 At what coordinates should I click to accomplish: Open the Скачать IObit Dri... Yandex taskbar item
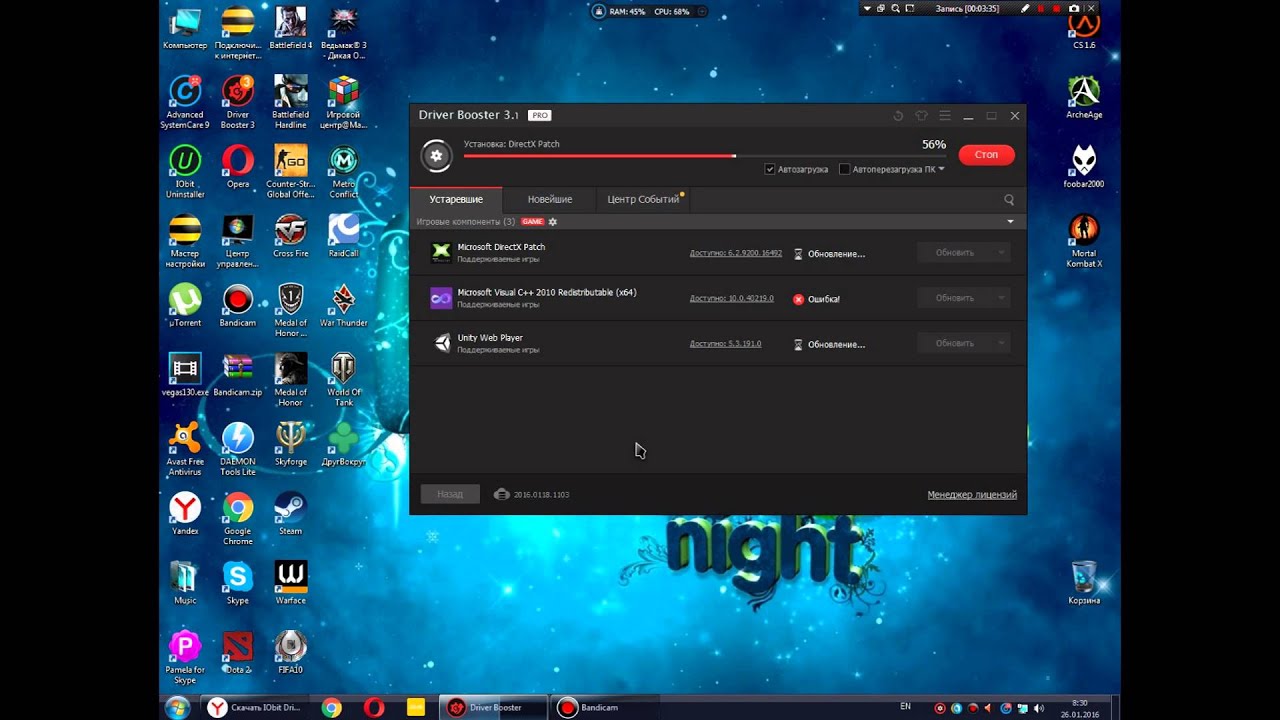(254, 707)
